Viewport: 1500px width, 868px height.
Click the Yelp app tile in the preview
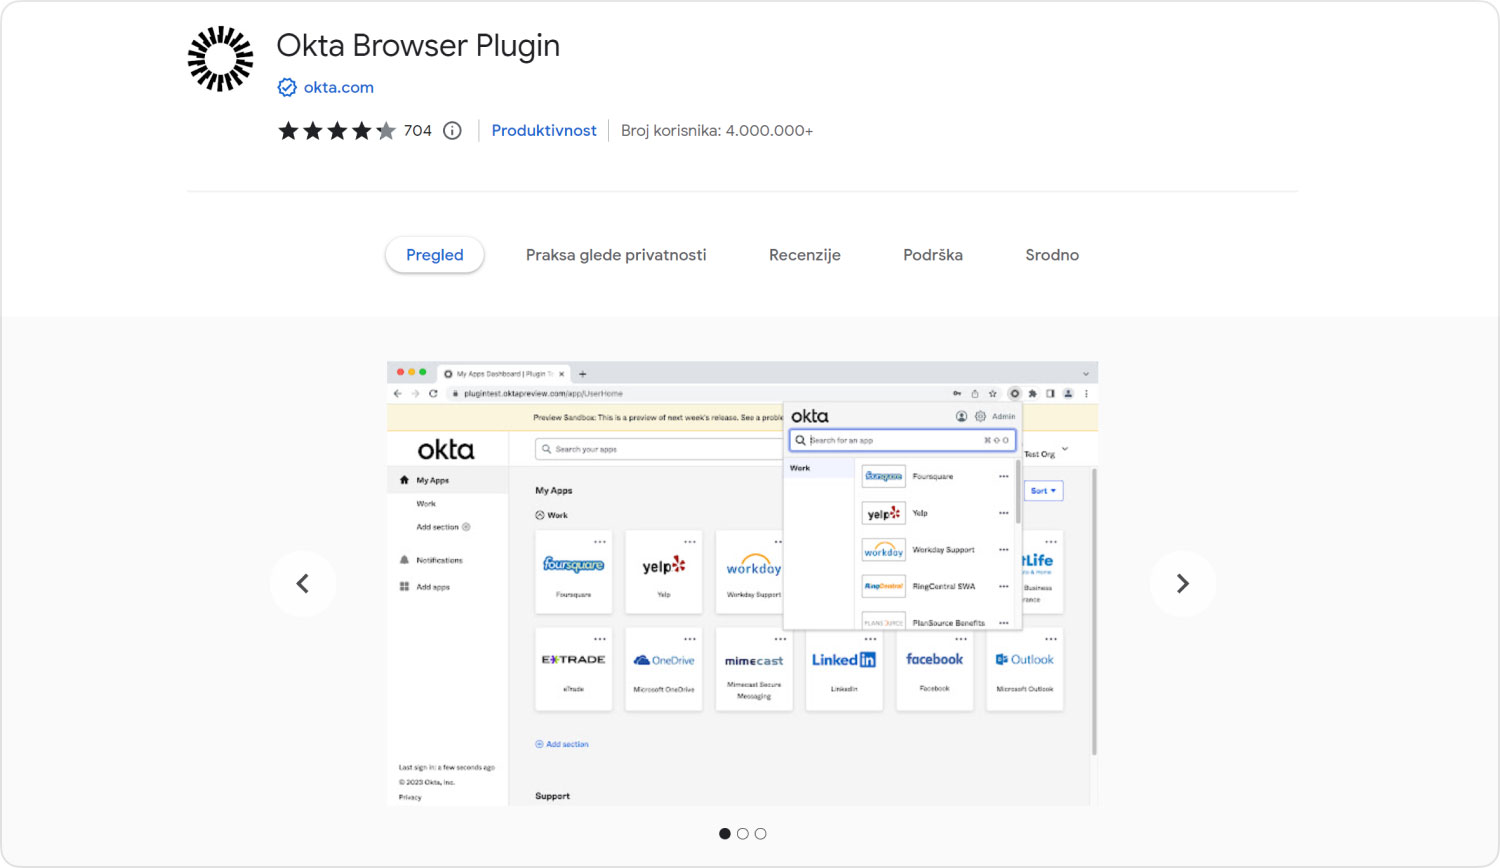[x=664, y=572]
